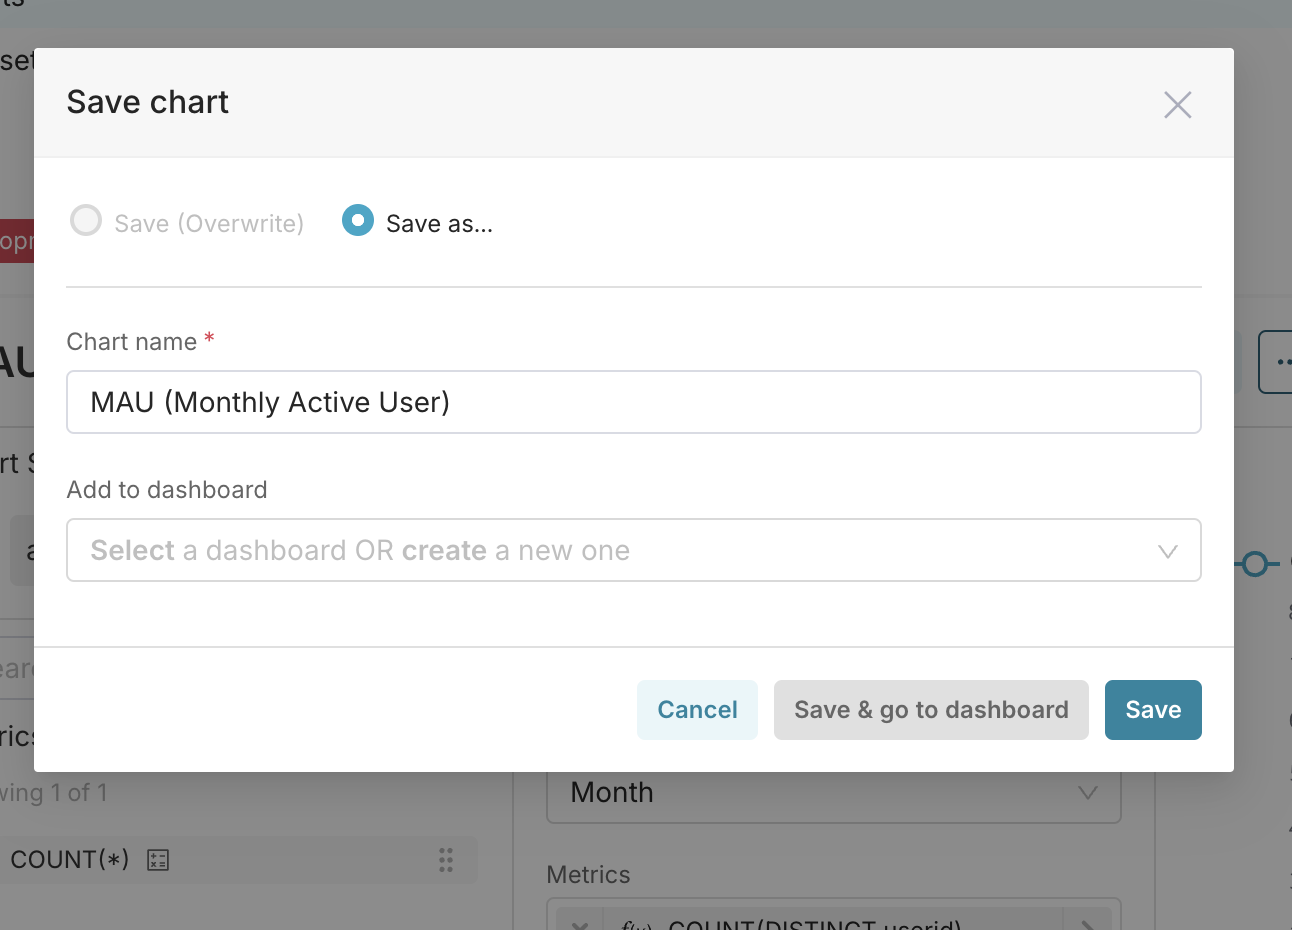Click the line chart data point marker
Viewport: 1292px width, 930px height.
click(x=1256, y=564)
